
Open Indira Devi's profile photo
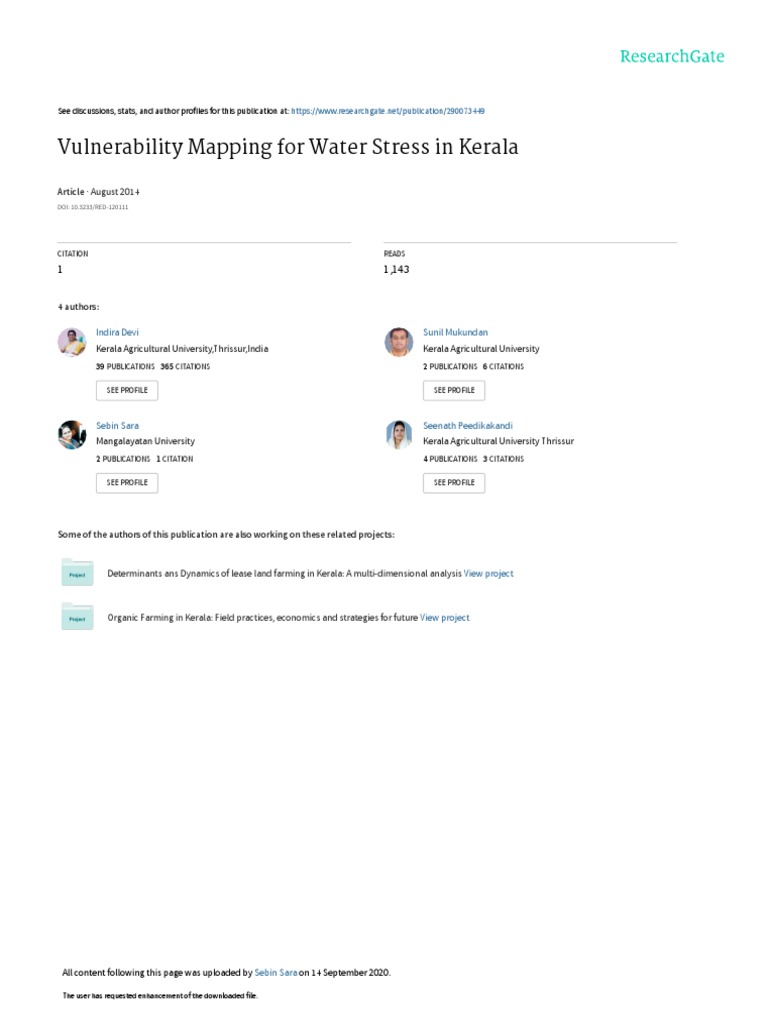coord(72,343)
